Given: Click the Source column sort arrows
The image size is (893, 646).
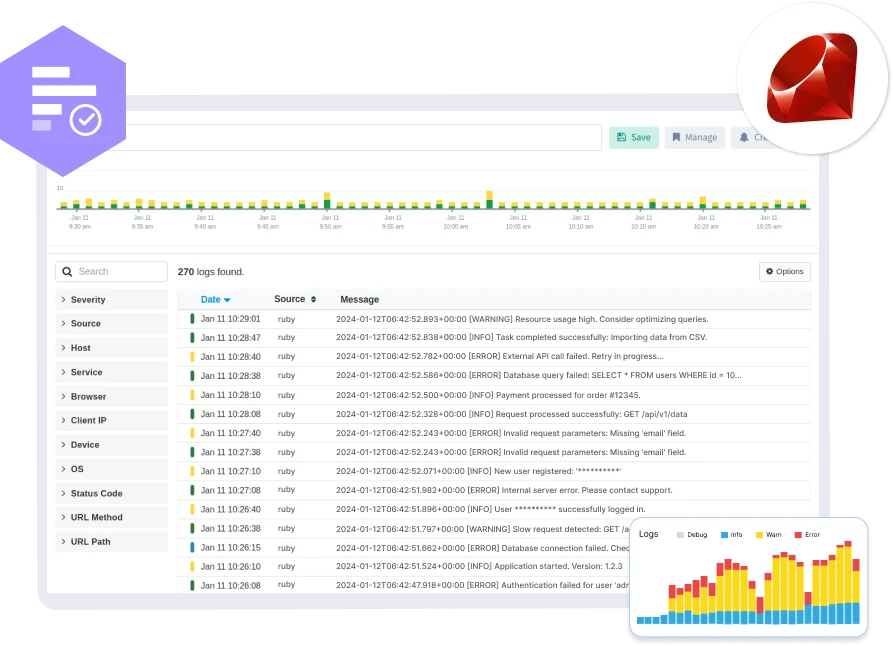Looking at the screenshot, I should click(x=313, y=300).
